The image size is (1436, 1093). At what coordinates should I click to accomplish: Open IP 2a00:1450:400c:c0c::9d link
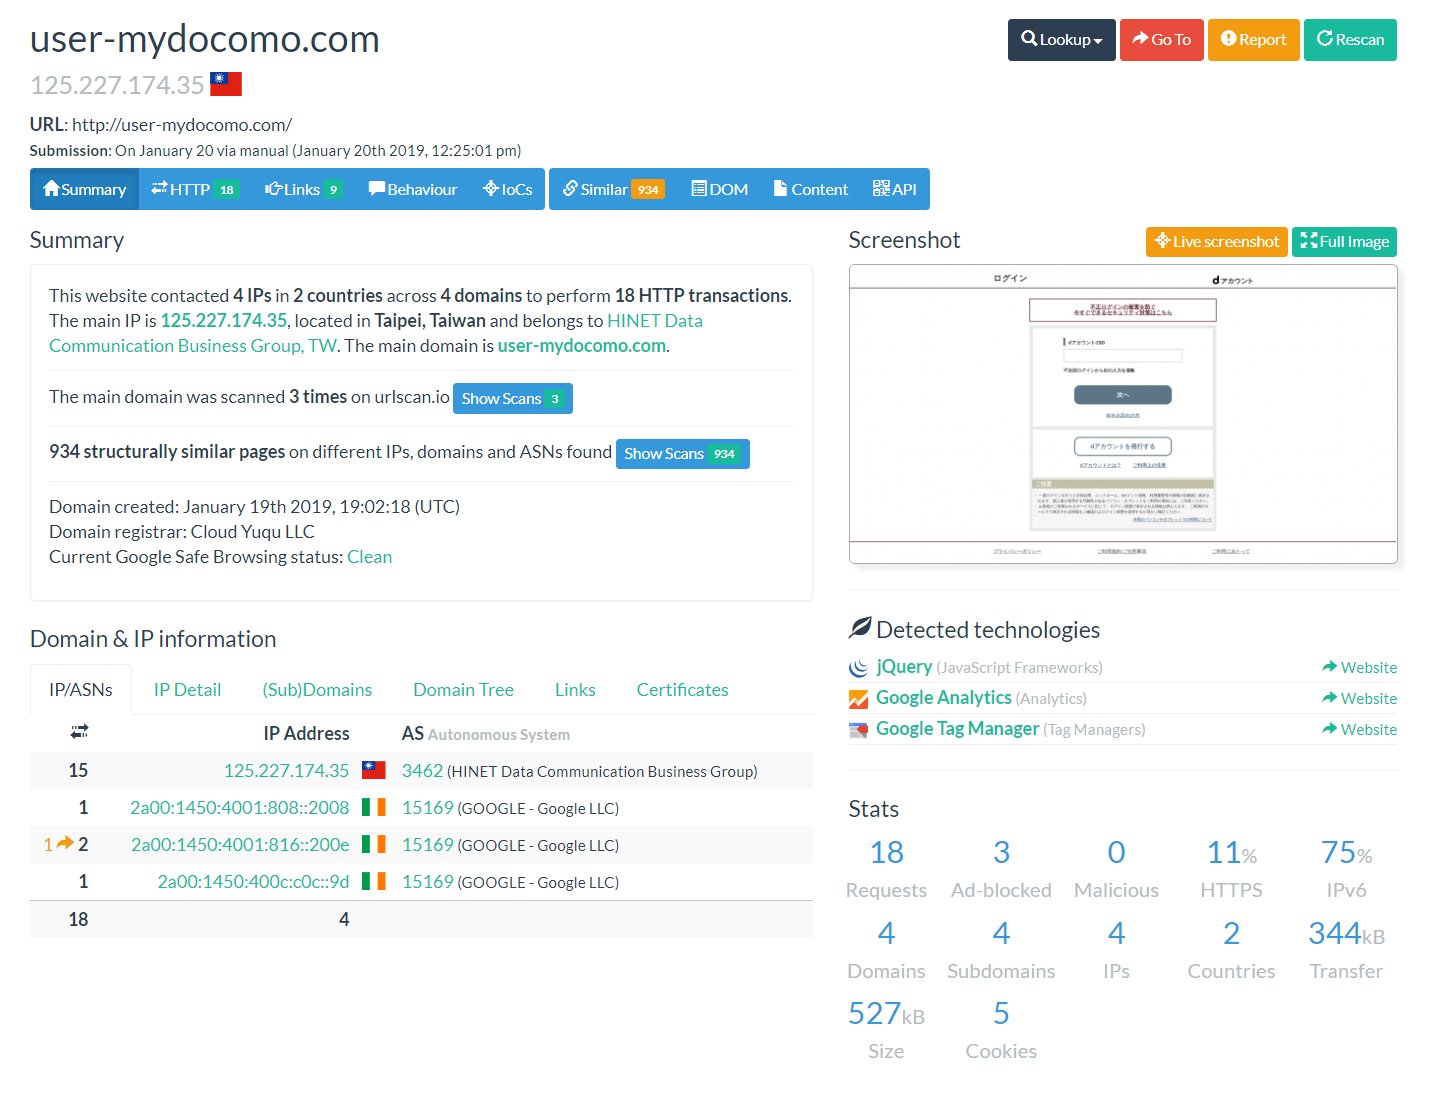click(x=253, y=882)
